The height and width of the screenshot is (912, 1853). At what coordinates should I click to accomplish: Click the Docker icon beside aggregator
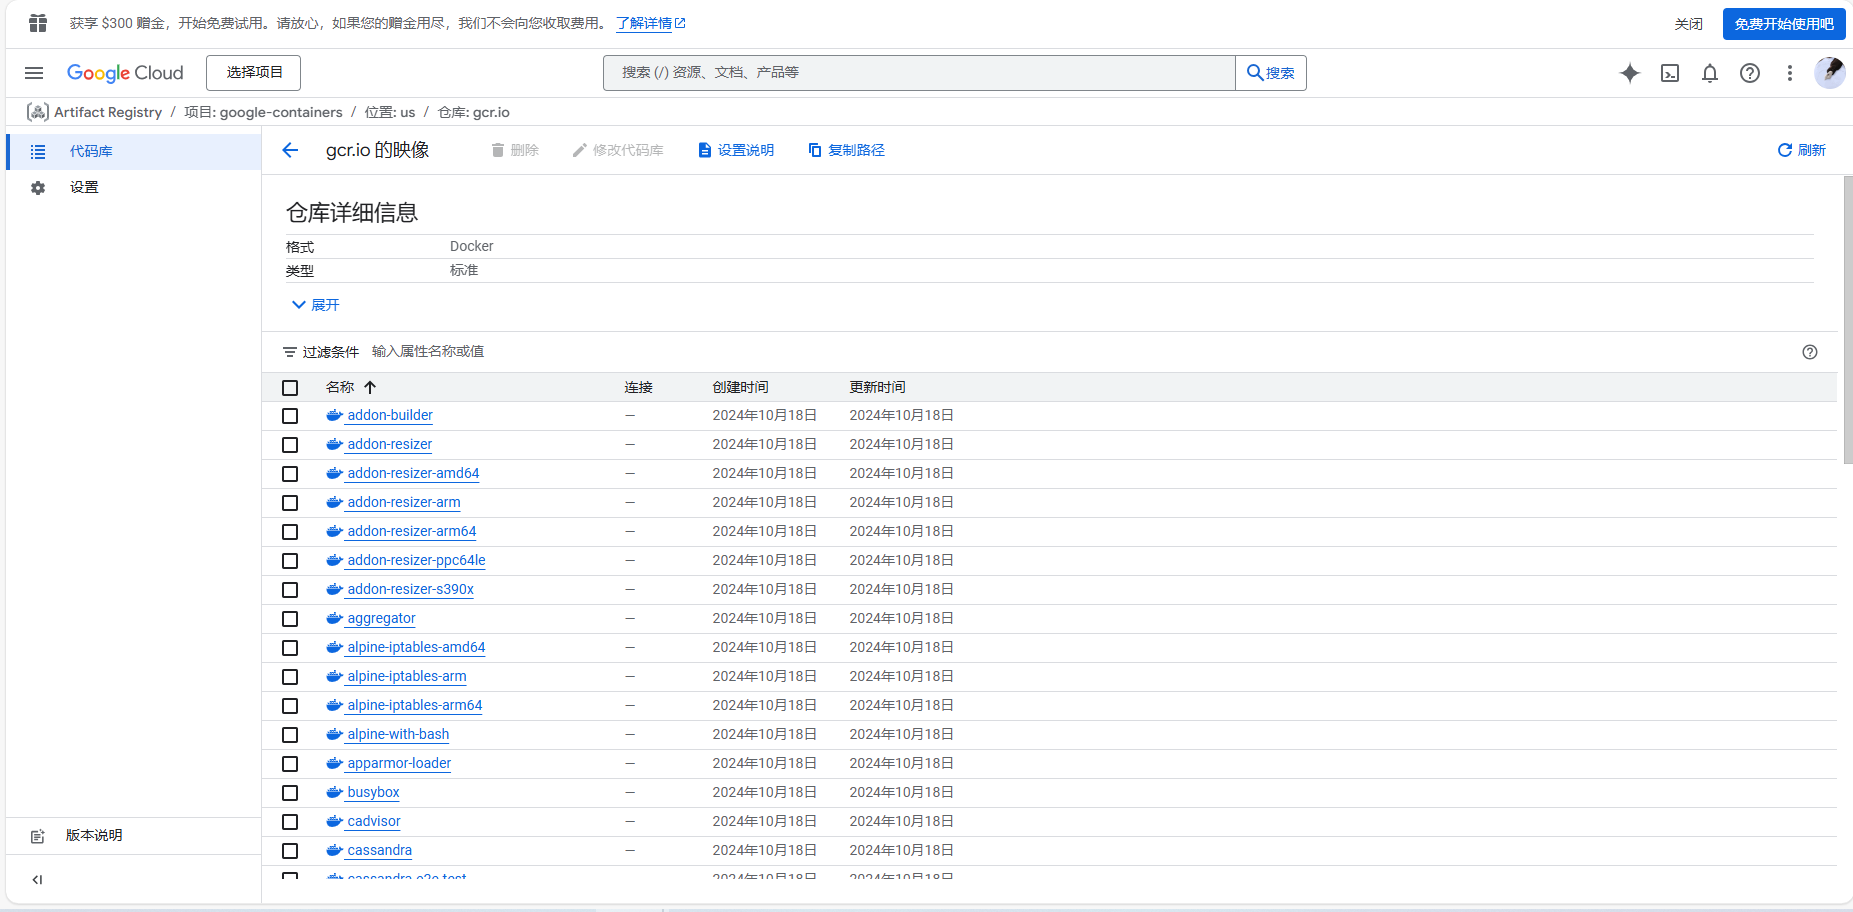(335, 618)
